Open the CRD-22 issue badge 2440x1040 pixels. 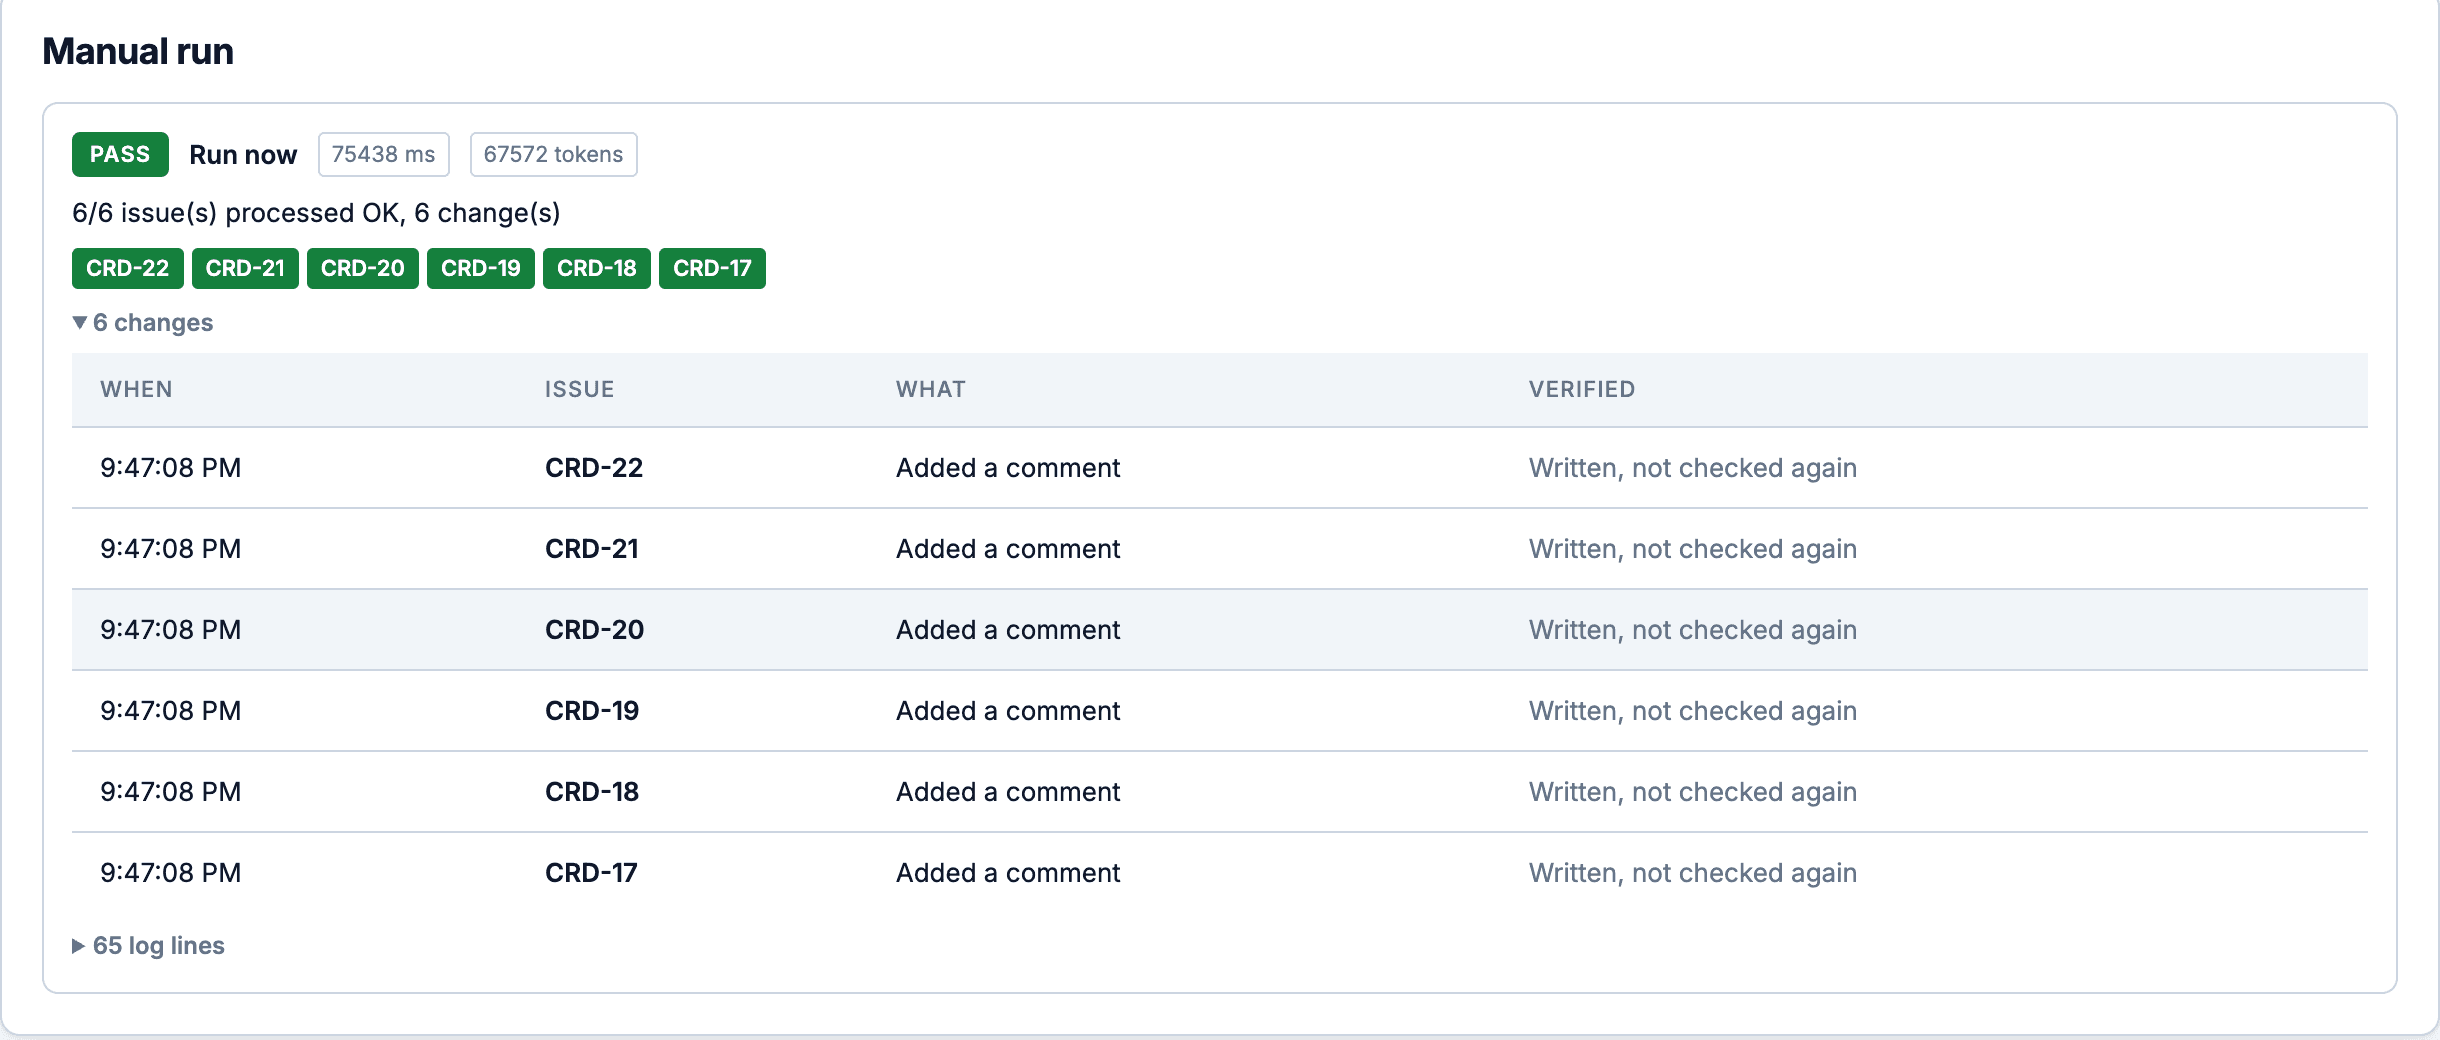(x=128, y=268)
